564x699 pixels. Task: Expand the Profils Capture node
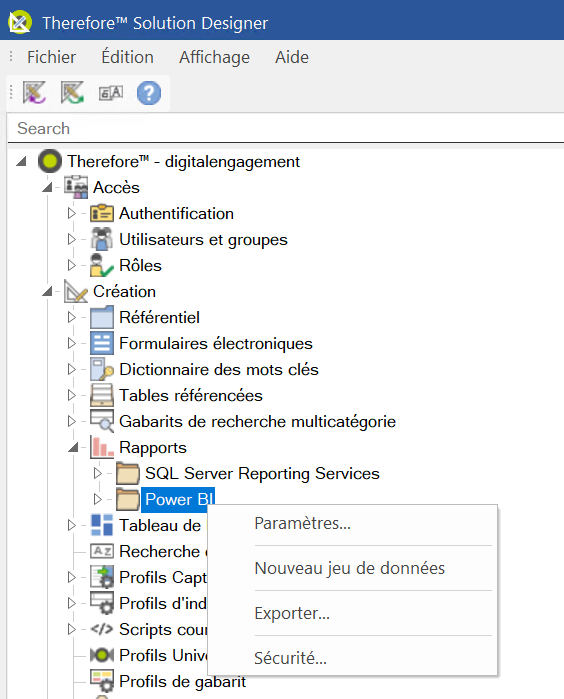point(71,577)
